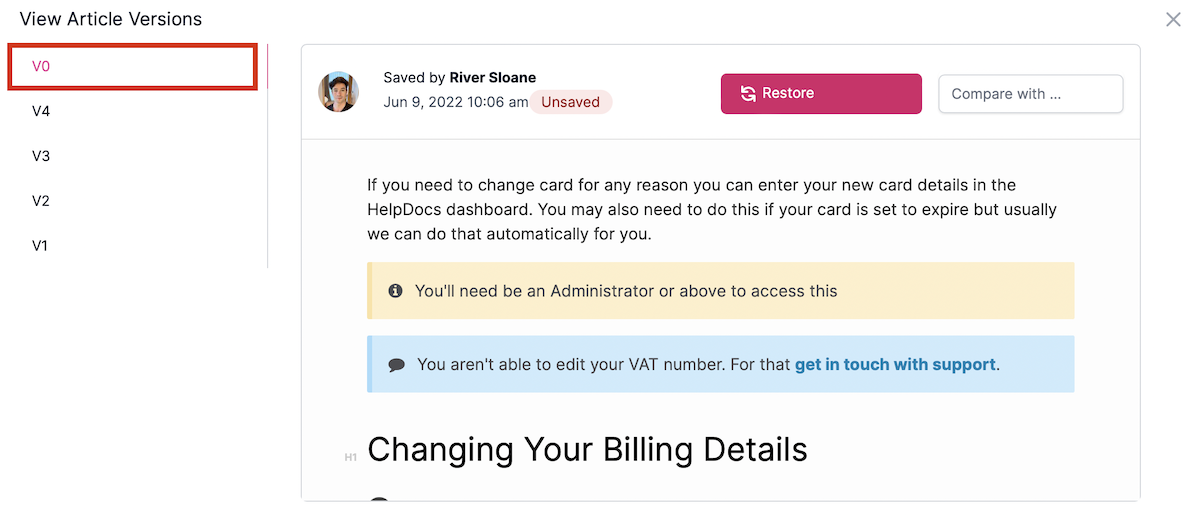Open the Compare with dropdown
The image size is (1200, 518).
(x=1030, y=94)
